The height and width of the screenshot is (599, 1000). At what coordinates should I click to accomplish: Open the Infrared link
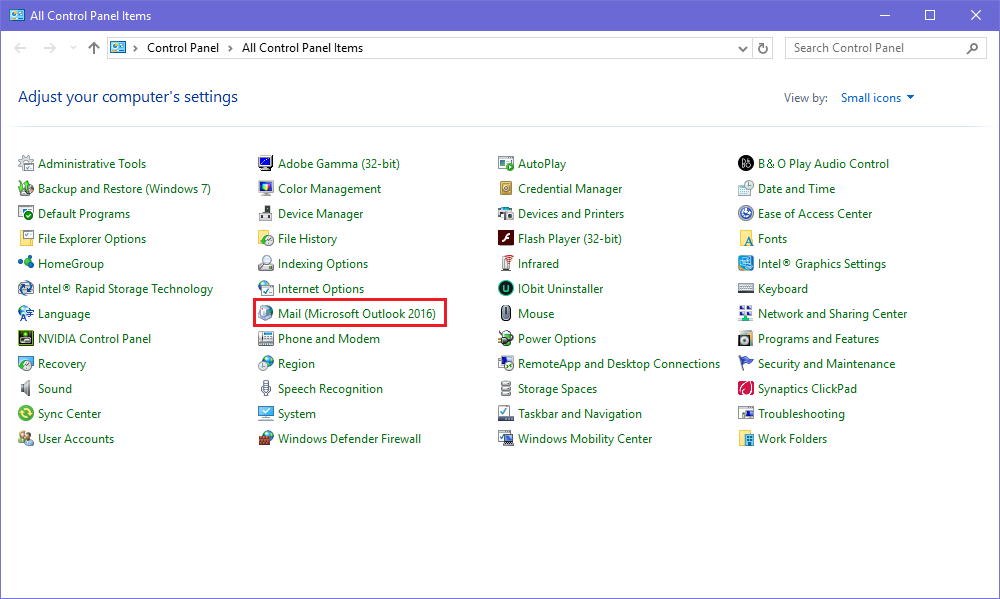[538, 263]
